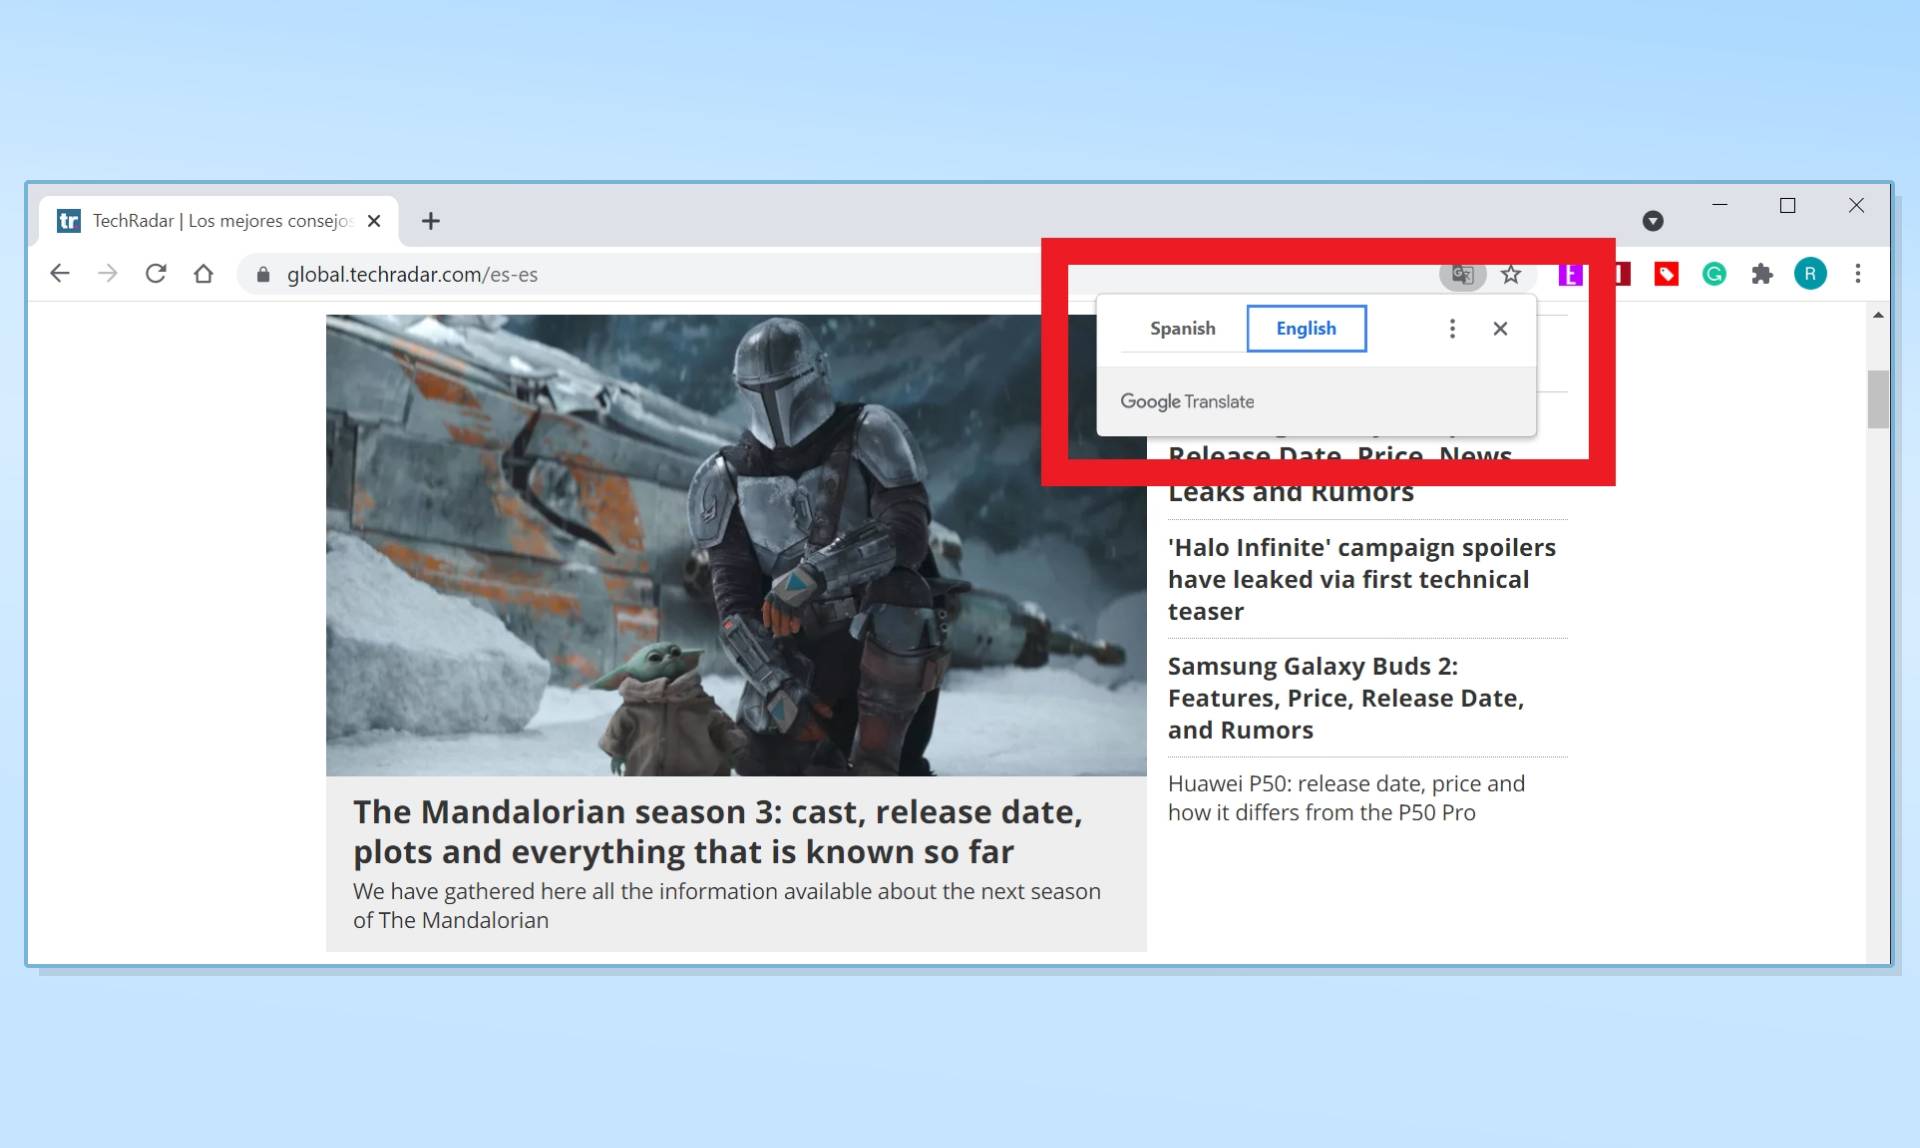Select the English translation tab
Viewport: 1920px width, 1148px height.
pos(1306,328)
